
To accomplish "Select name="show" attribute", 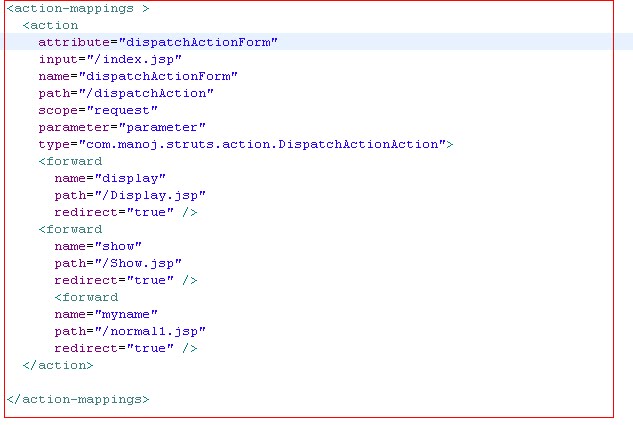I will pos(98,246).
